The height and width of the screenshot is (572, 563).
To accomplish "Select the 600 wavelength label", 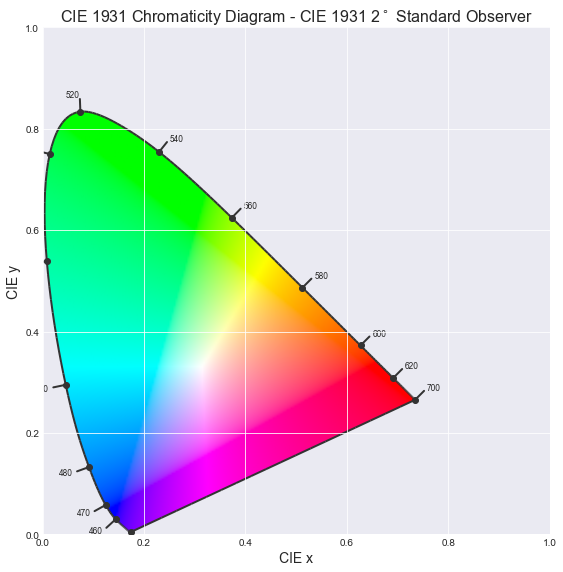I will pos(379,334).
